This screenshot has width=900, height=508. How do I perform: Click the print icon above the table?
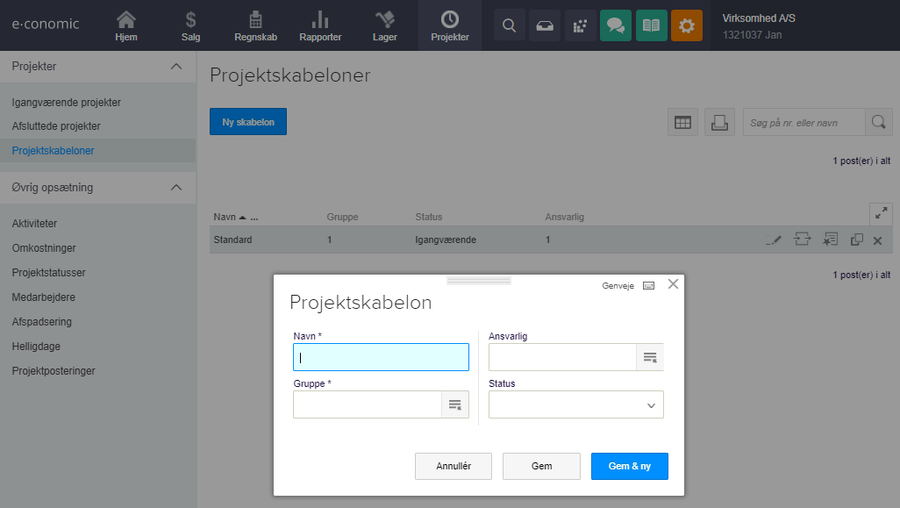[x=718, y=122]
